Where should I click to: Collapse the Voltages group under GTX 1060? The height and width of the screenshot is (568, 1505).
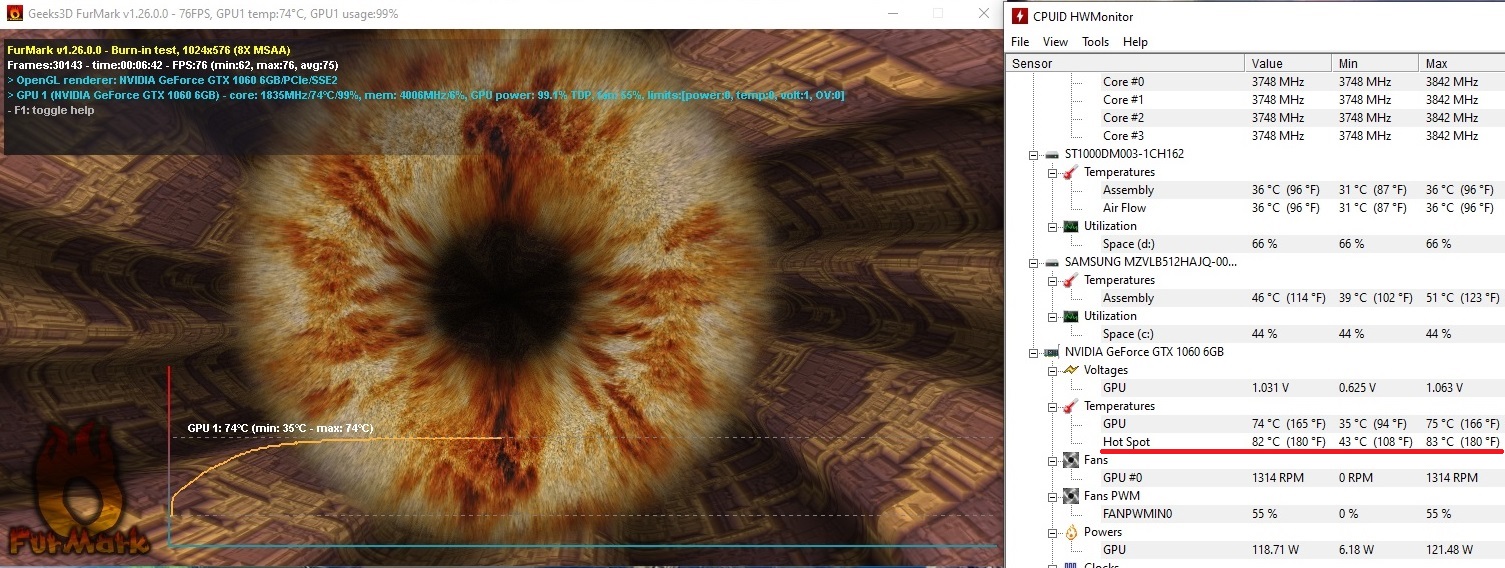coord(1053,370)
